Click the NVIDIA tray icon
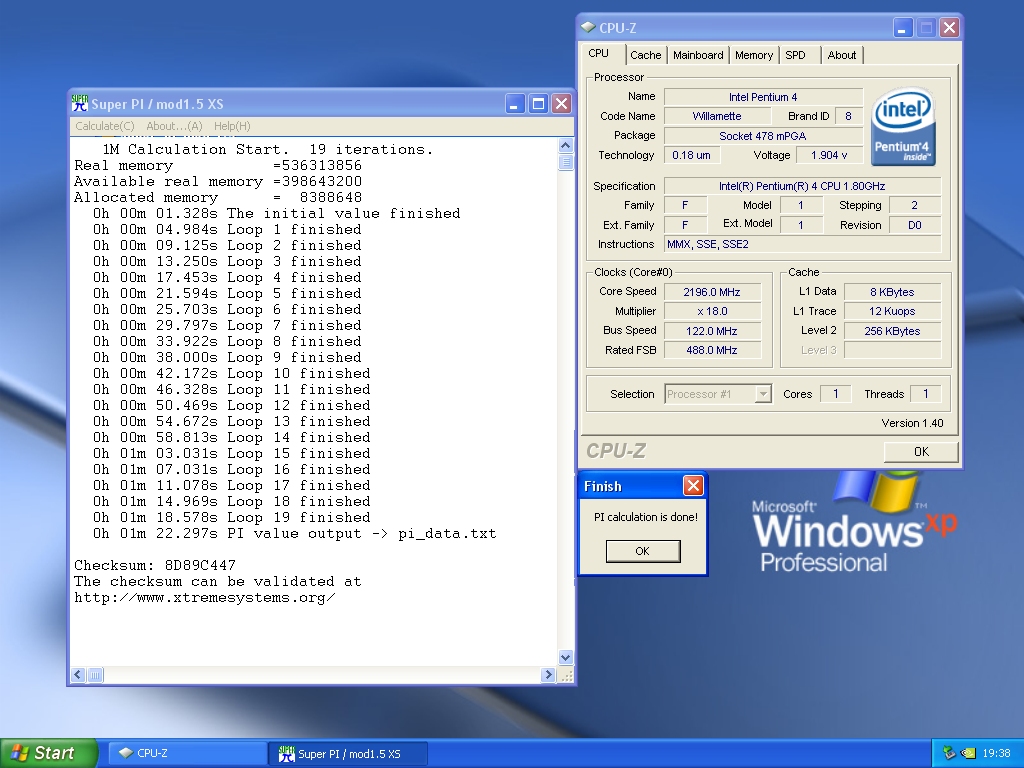This screenshot has height=768, width=1024. point(968,753)
